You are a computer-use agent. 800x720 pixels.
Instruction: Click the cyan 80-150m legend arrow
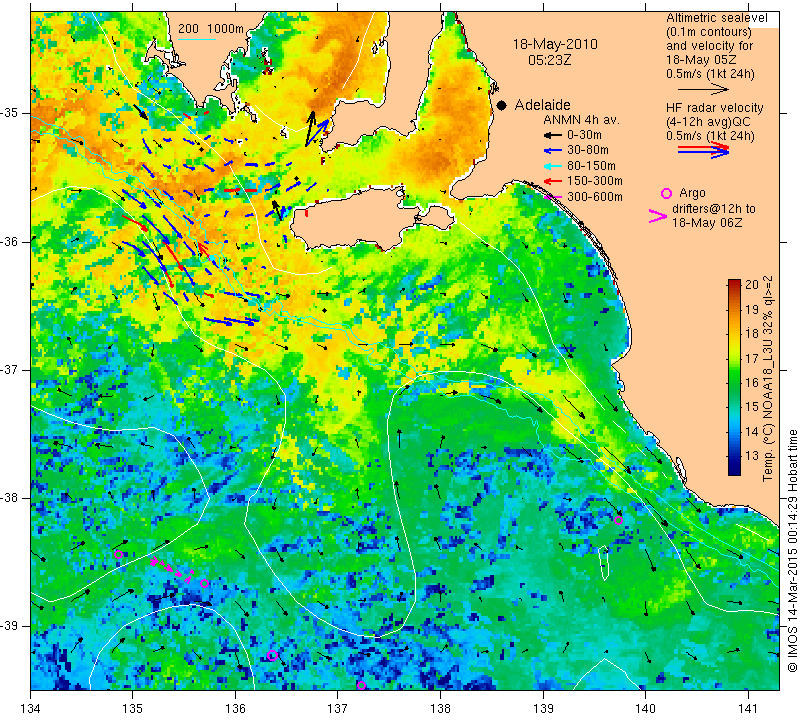pyautogui.click(x=552, y=166)
